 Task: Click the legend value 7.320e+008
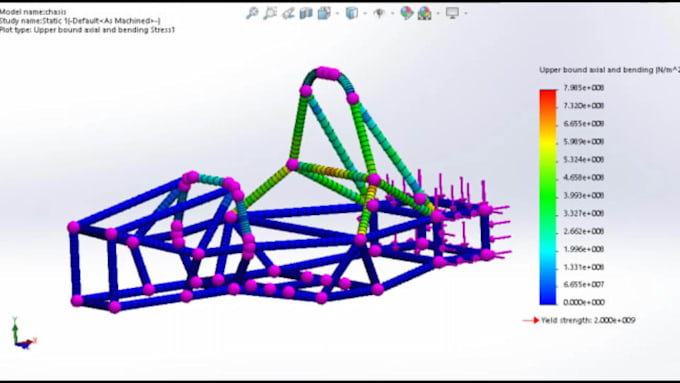584,106
